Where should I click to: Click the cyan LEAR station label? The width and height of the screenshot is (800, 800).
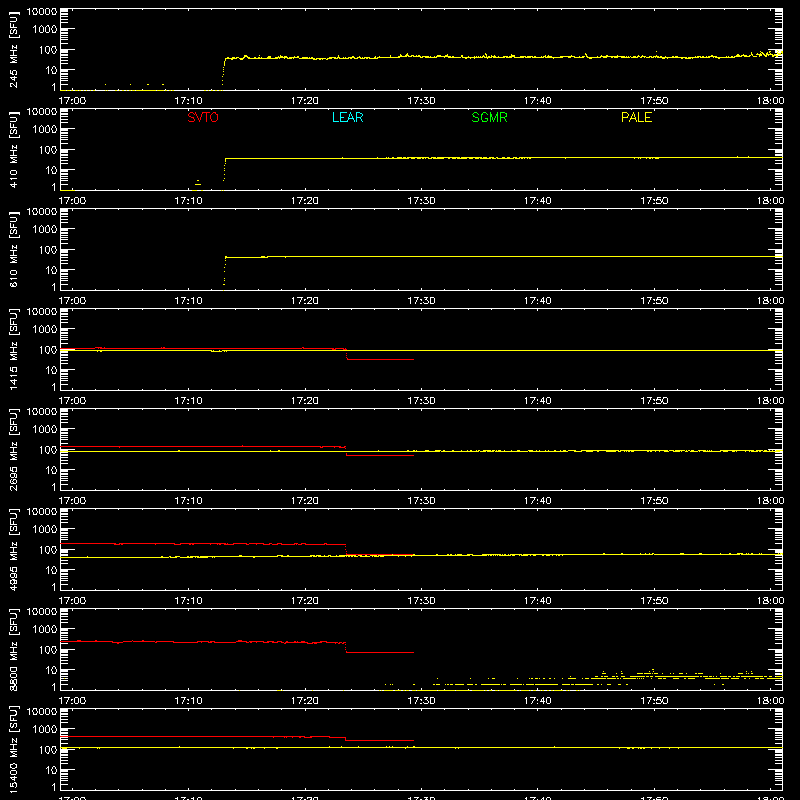pyautogui.click(x=347, y=117)
